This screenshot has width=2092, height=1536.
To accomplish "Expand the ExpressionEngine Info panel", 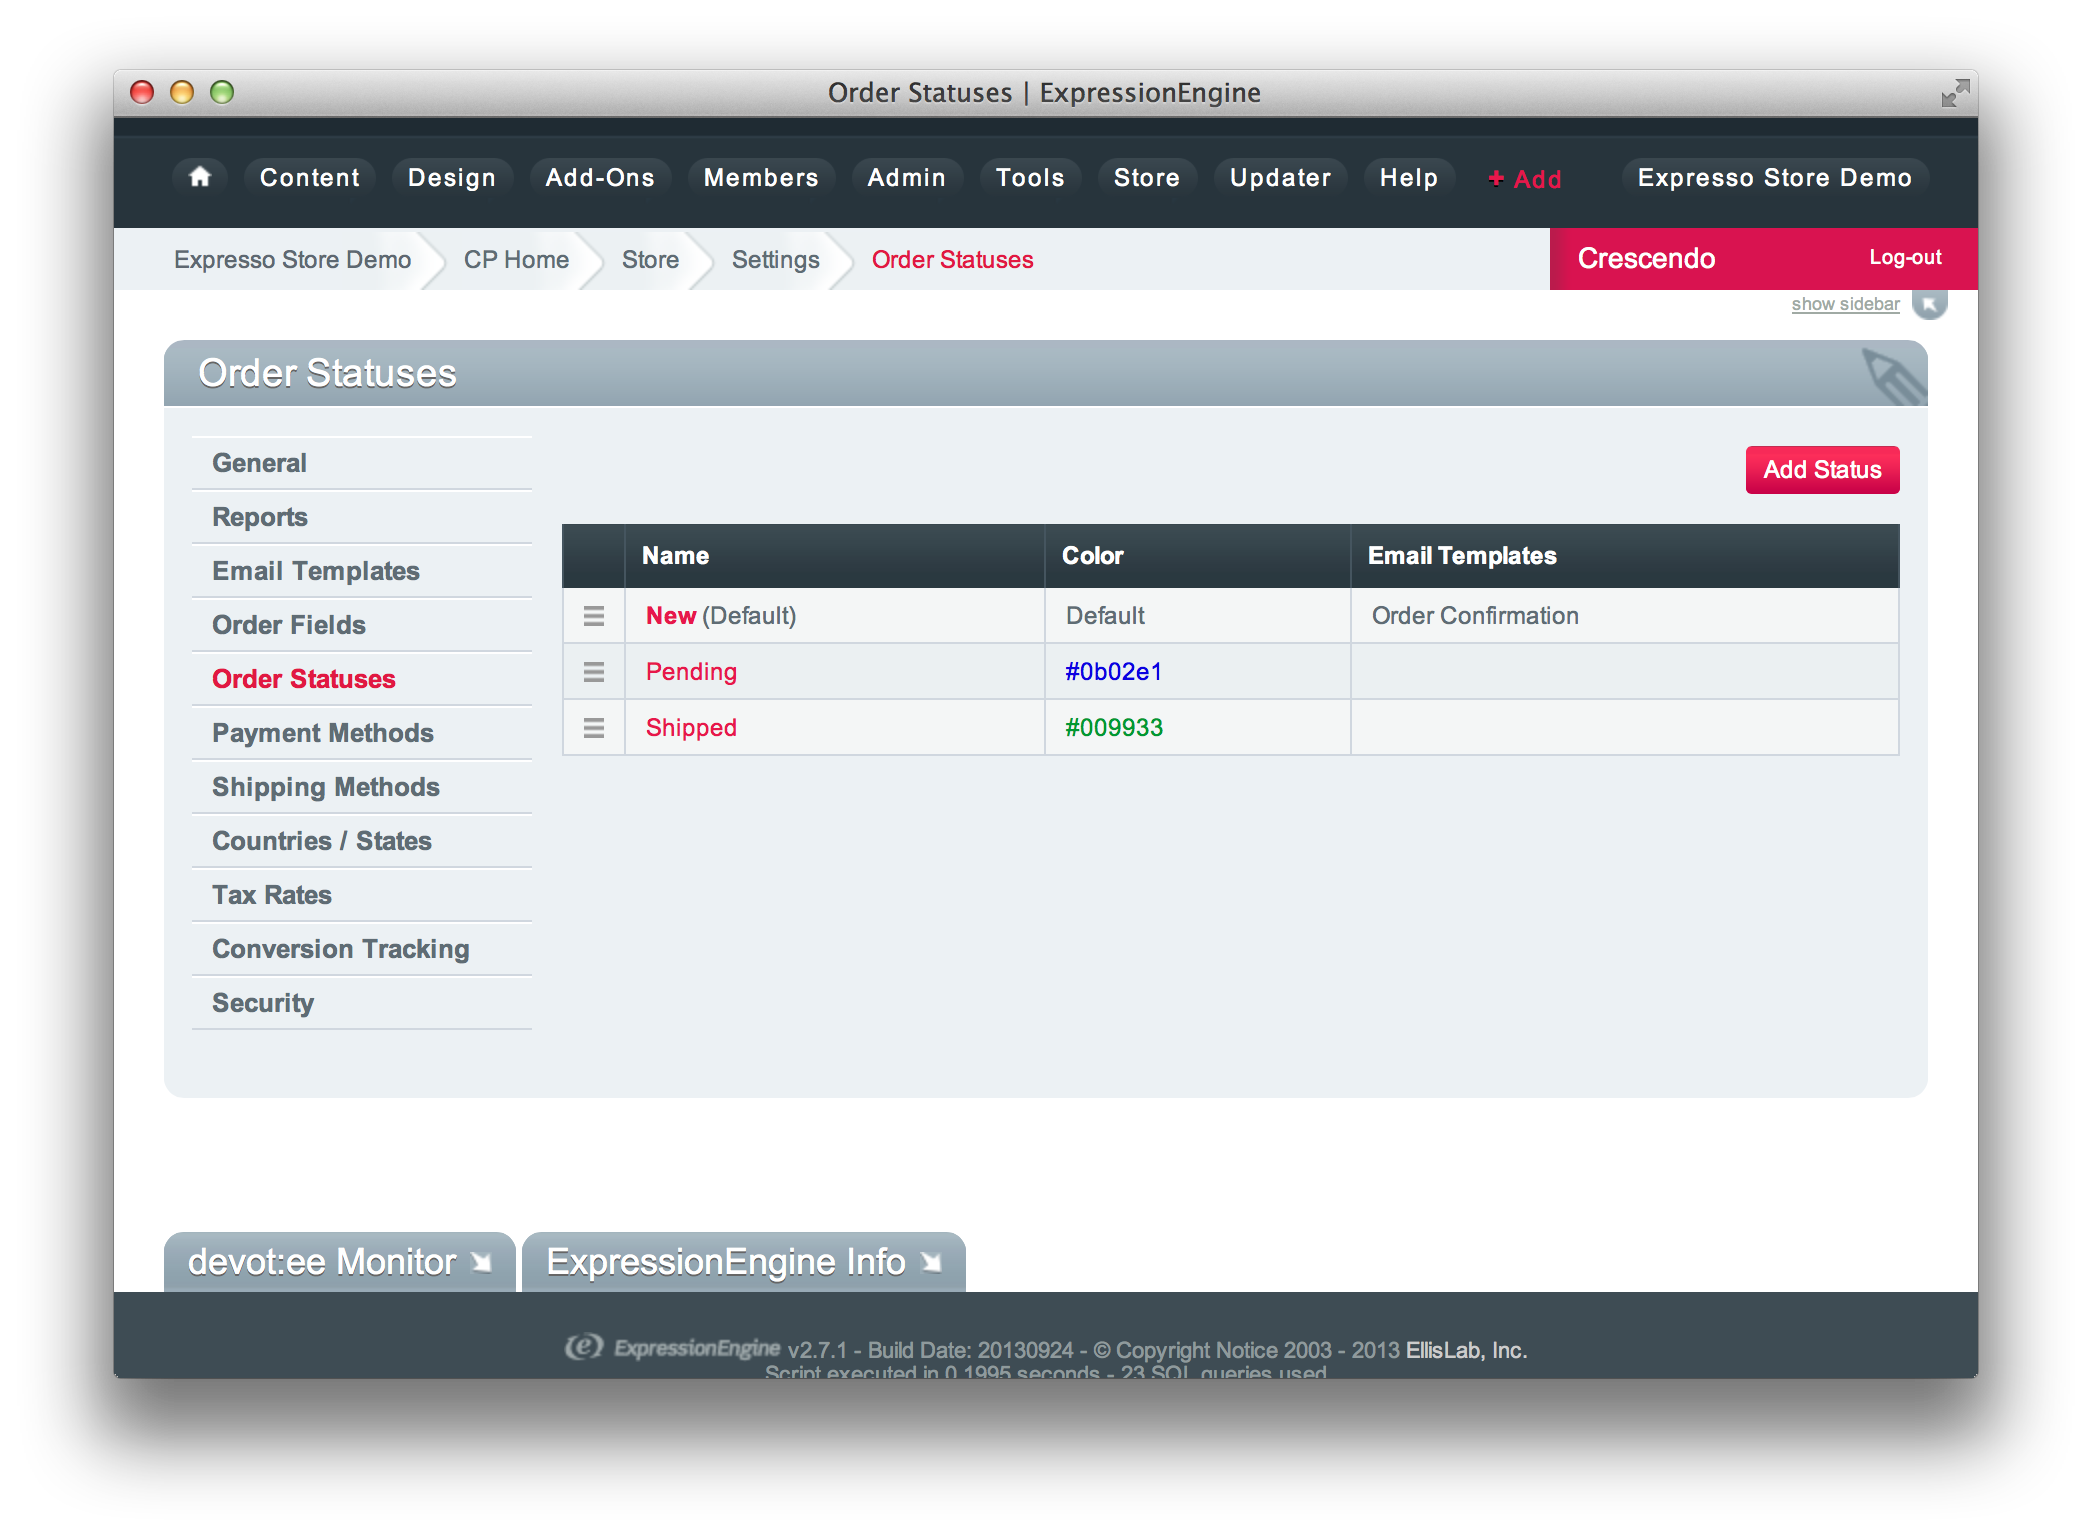I will coord(743,1262).
